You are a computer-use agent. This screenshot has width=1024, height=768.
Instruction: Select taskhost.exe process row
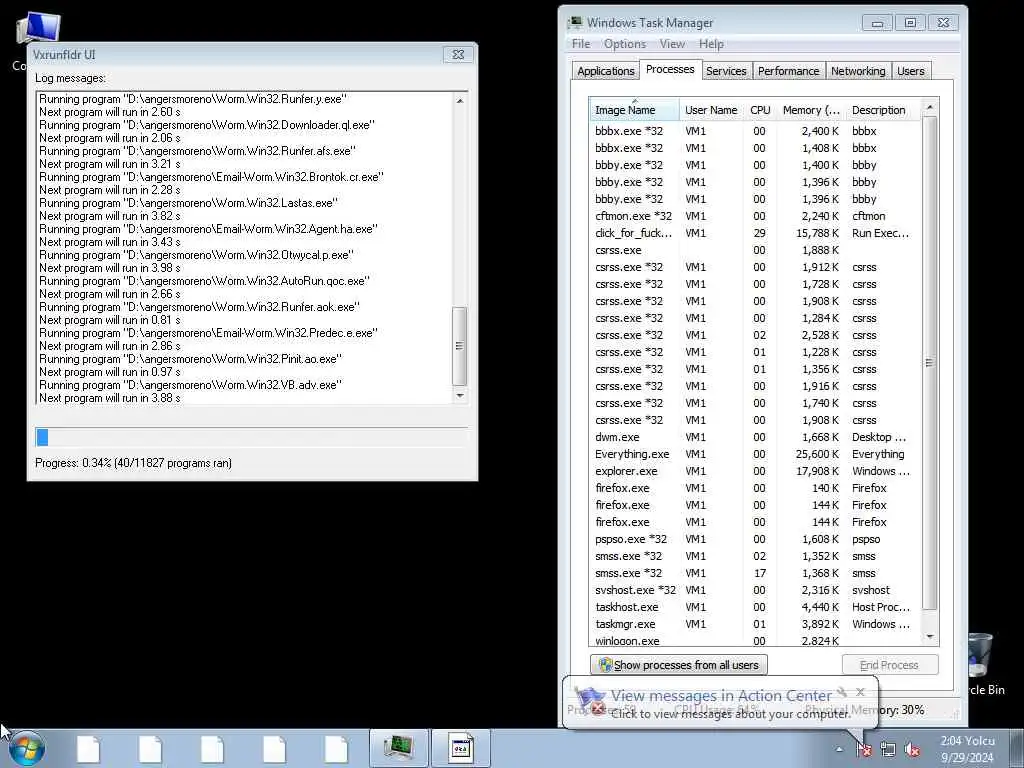coord(754,607)
